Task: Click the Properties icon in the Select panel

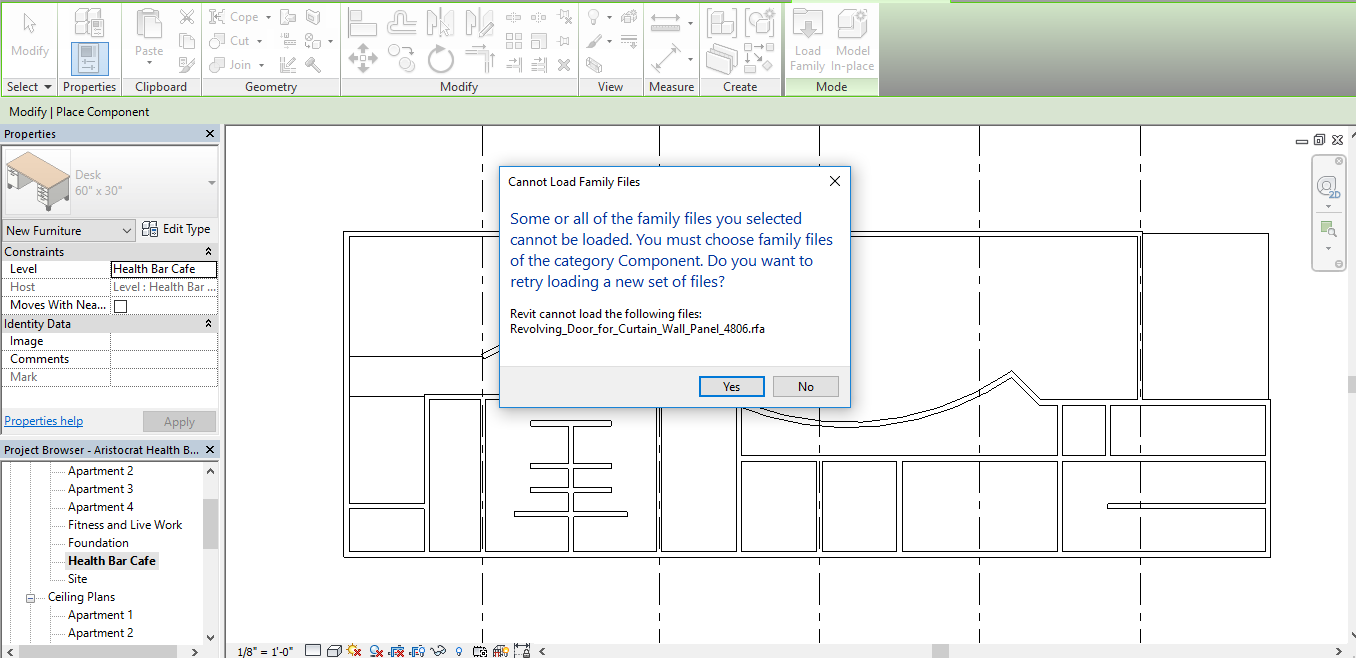Action: click(89, 58)
